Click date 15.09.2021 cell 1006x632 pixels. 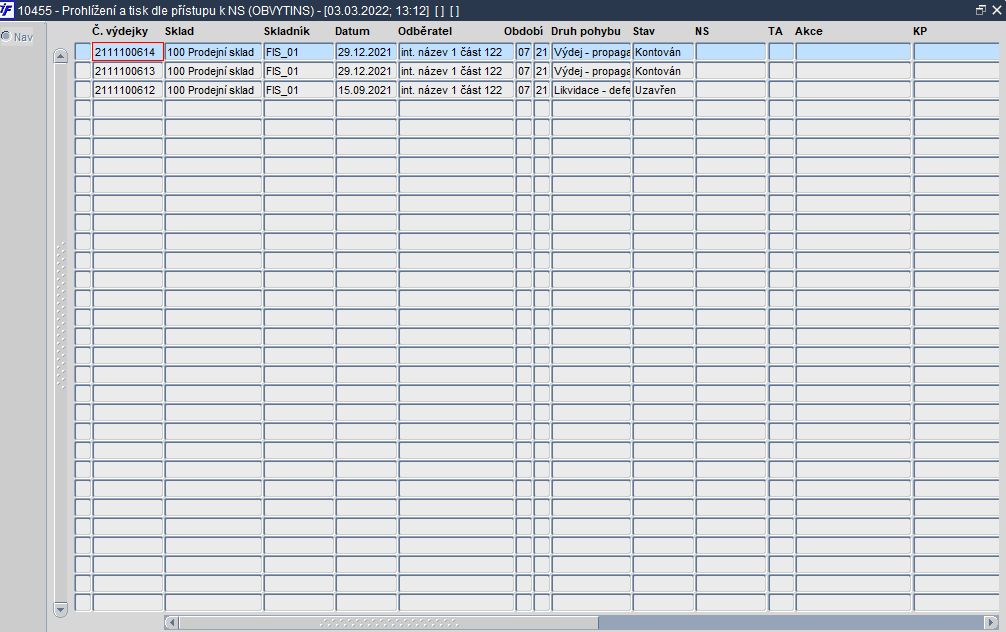point(366,90)
